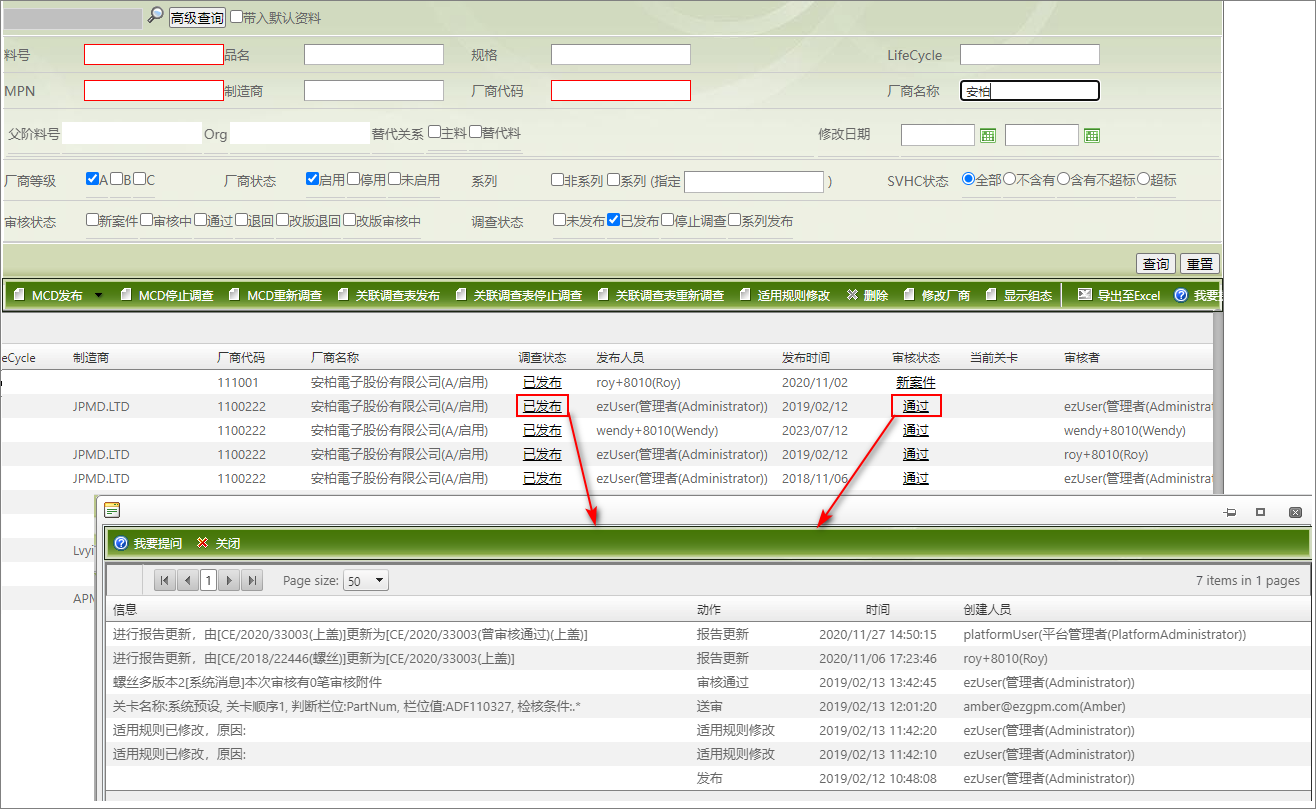1316x809 pixels.
Task: Click 审核通过 row in popup history
Action: click(707, 682)
